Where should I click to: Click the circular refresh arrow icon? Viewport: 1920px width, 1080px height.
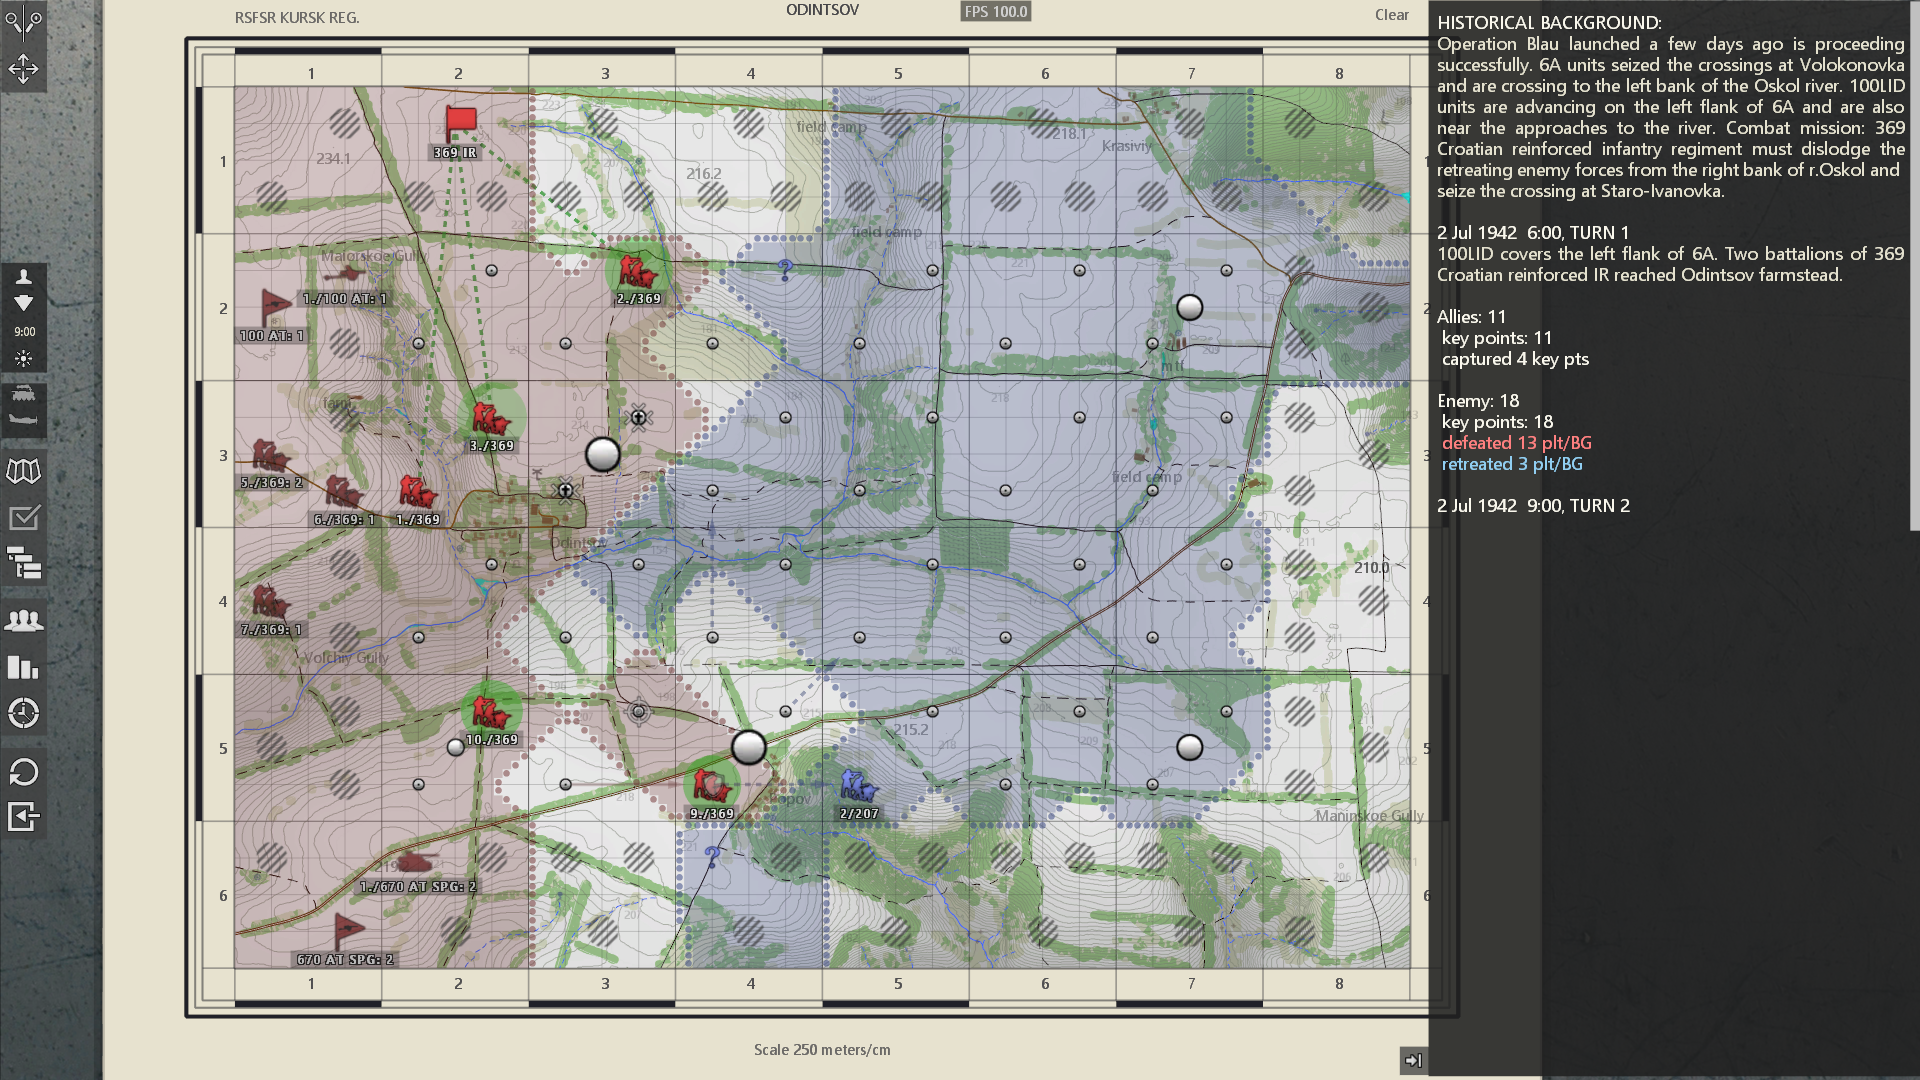tap(23, 772)
